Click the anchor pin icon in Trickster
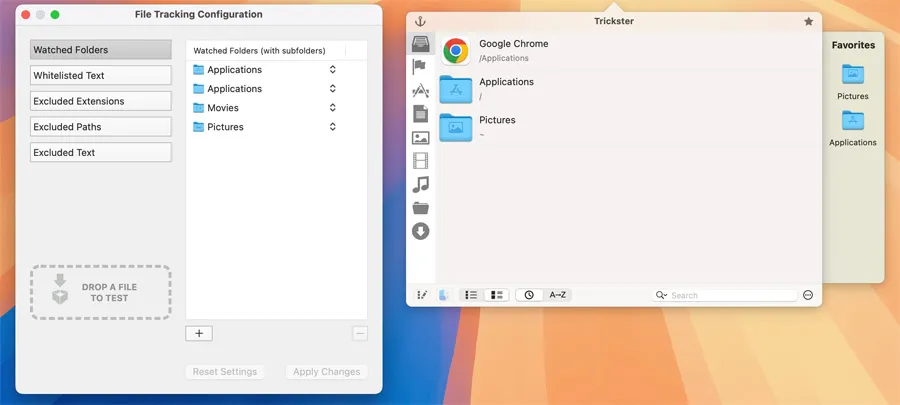Viewport: 900px width, 405px height. coord(420,21)
